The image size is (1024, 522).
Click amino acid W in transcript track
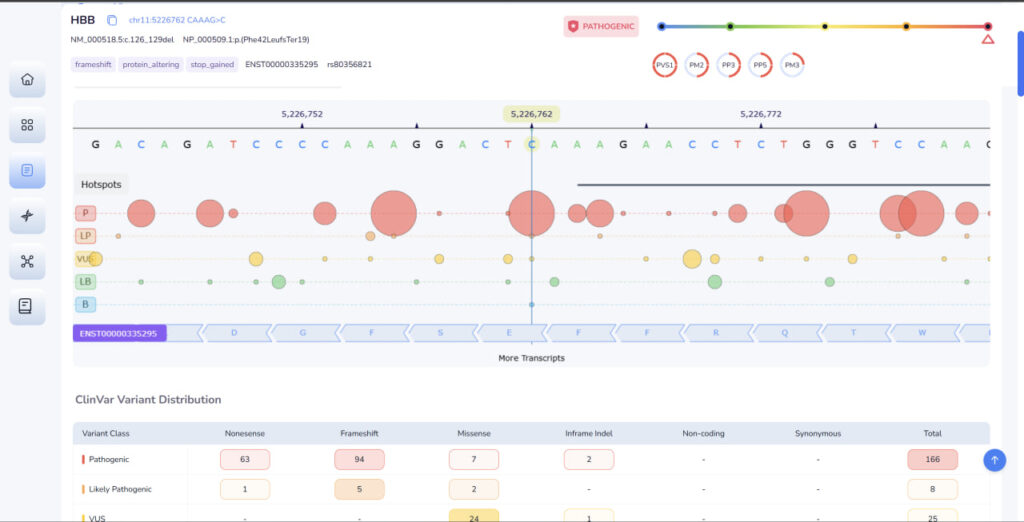922,333
